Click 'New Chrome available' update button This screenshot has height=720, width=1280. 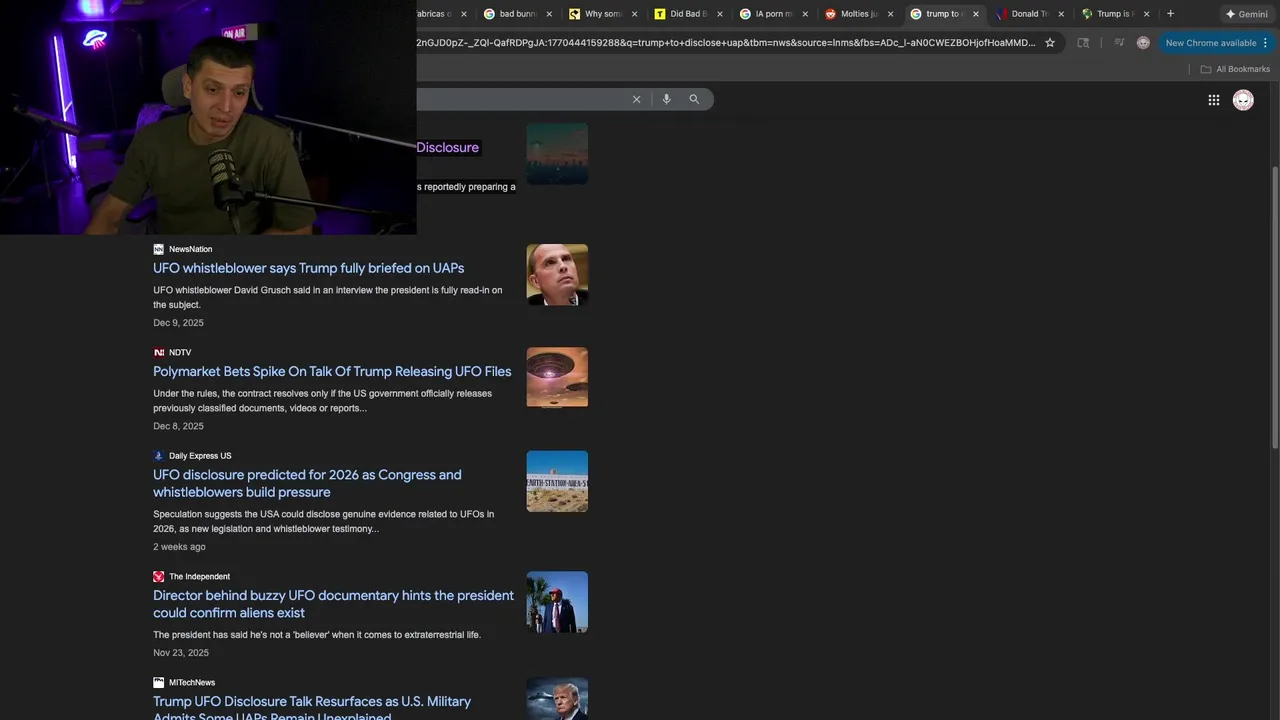click(x=1210, y=43)
